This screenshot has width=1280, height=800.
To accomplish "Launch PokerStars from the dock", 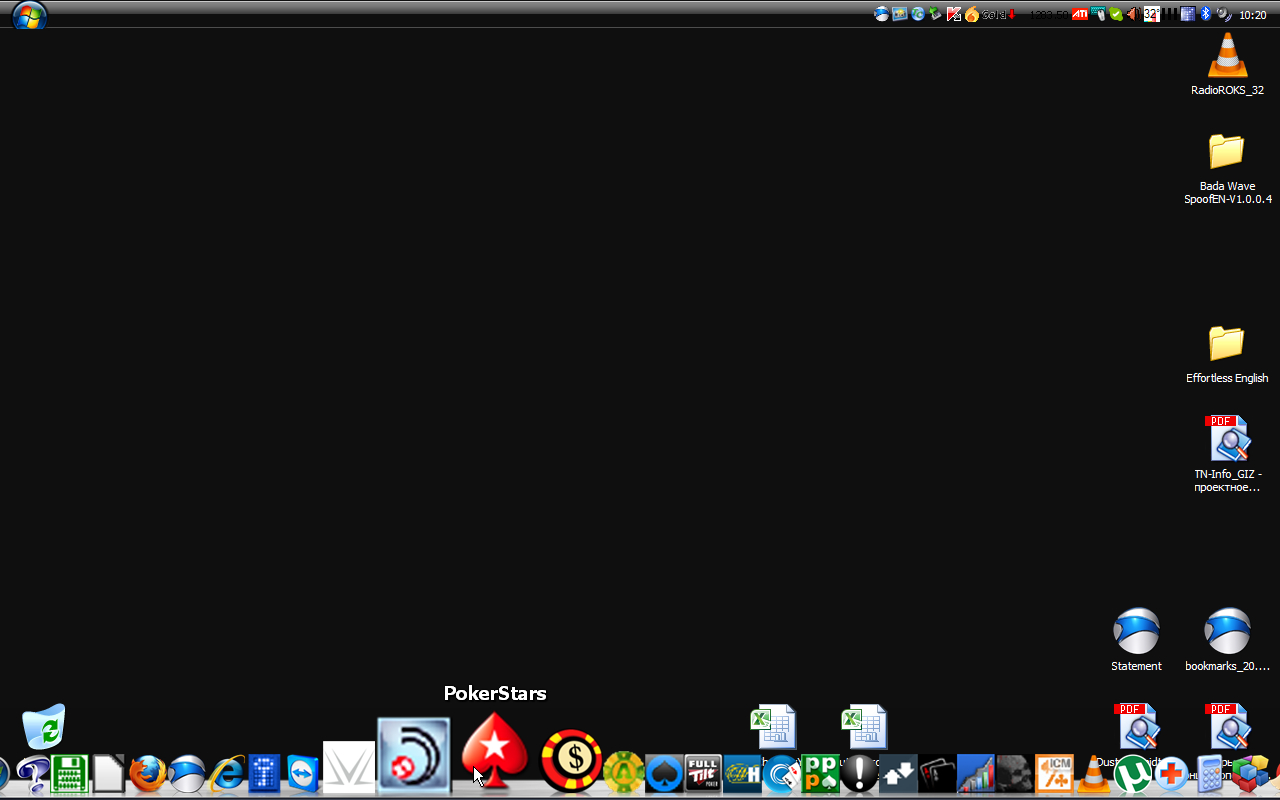I will pyautogui.click(x=494, y=750).
